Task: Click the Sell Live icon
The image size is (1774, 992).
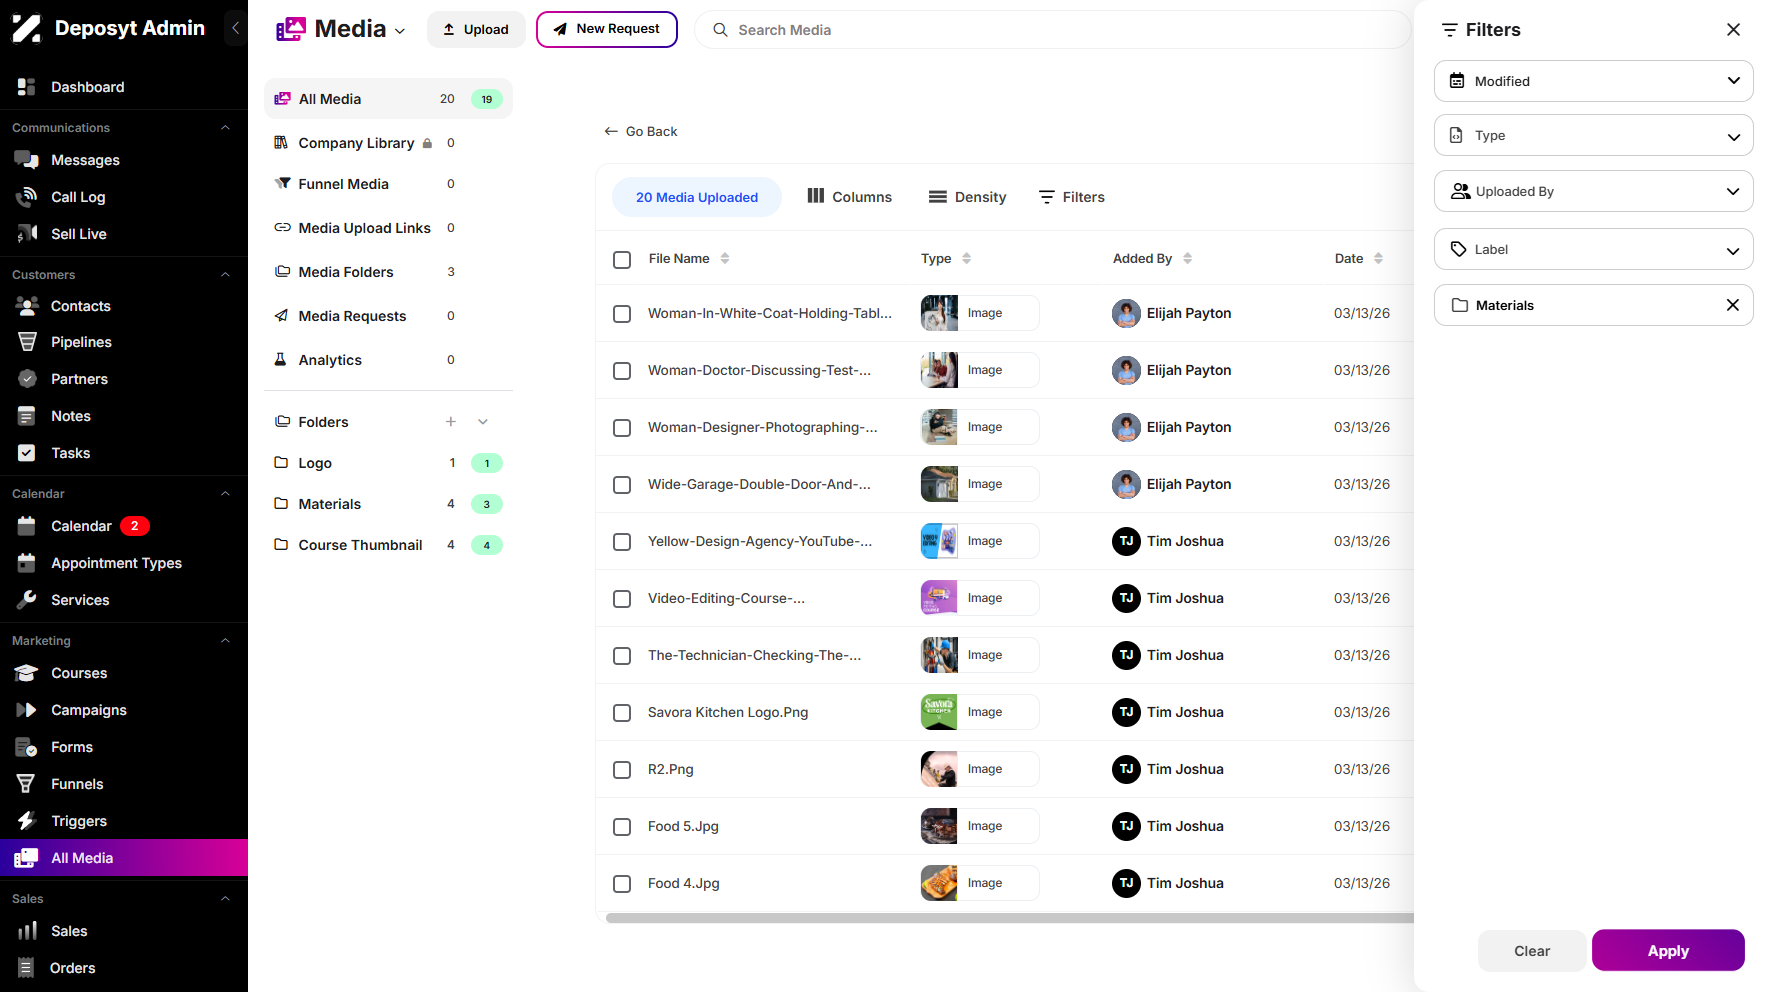Action: click(27, 234)
